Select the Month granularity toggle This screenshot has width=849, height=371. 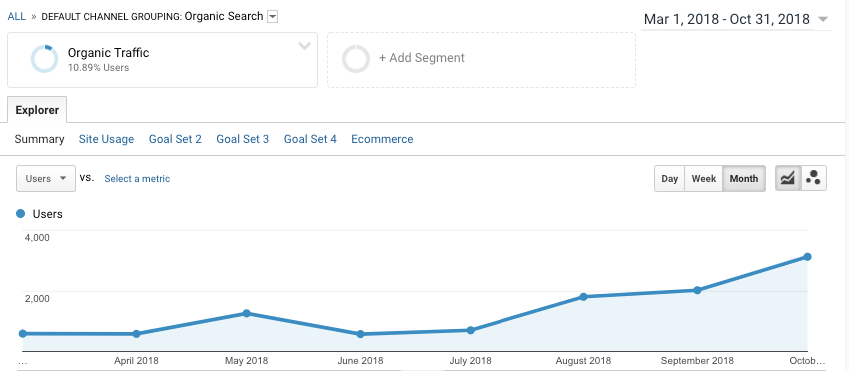744,178
